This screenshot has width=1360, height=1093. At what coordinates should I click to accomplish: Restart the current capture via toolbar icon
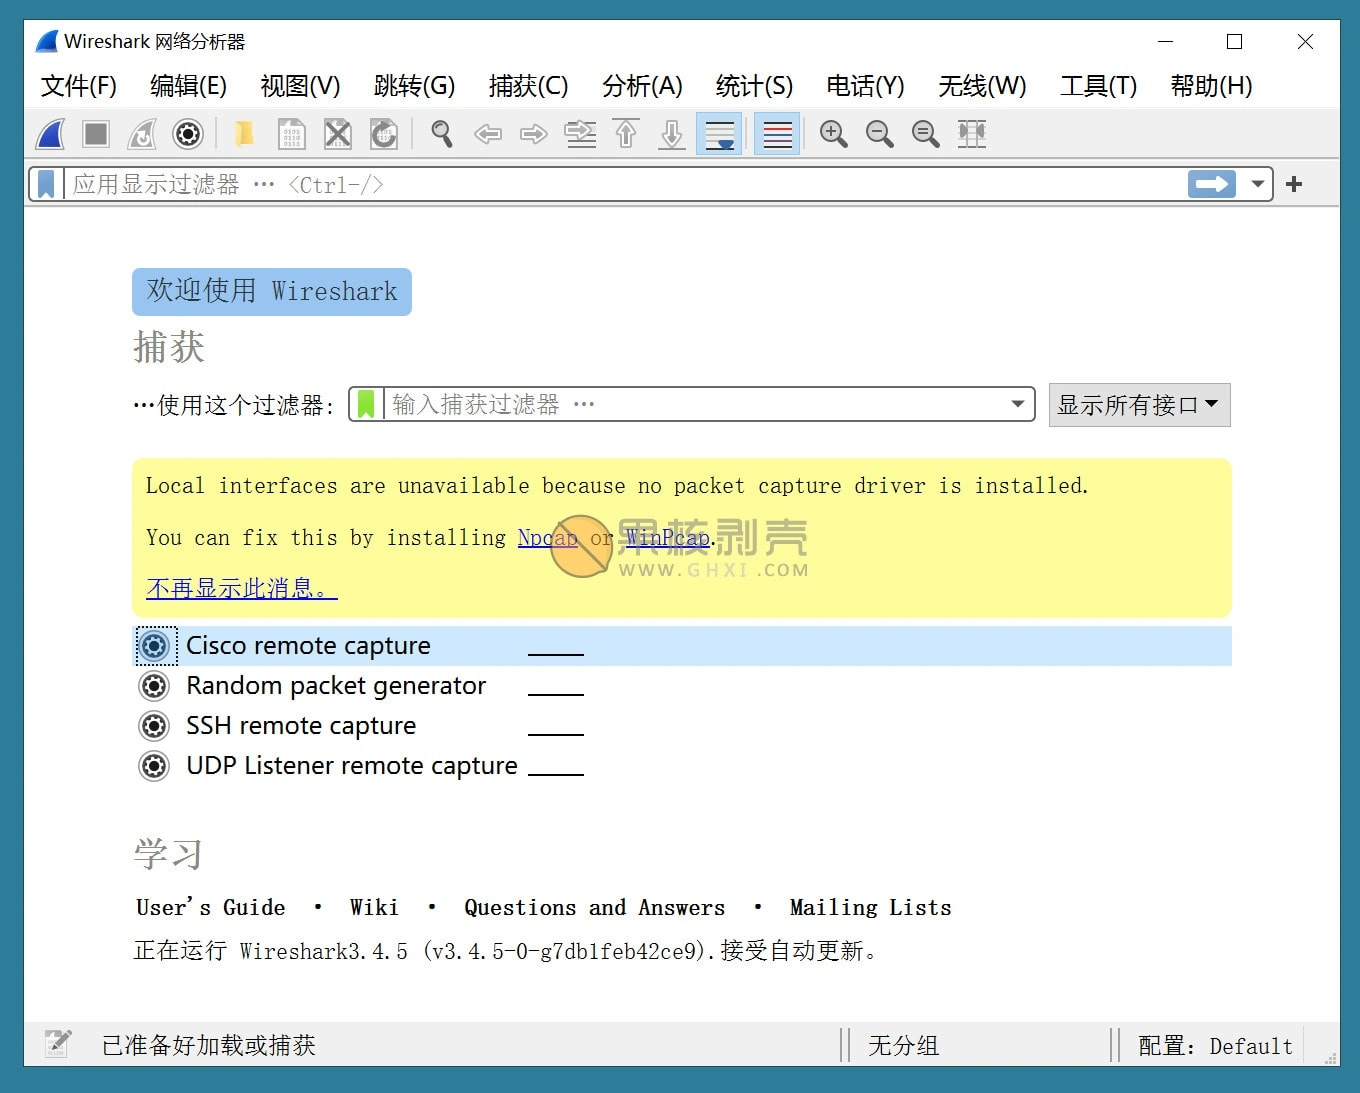pos(142,133)
